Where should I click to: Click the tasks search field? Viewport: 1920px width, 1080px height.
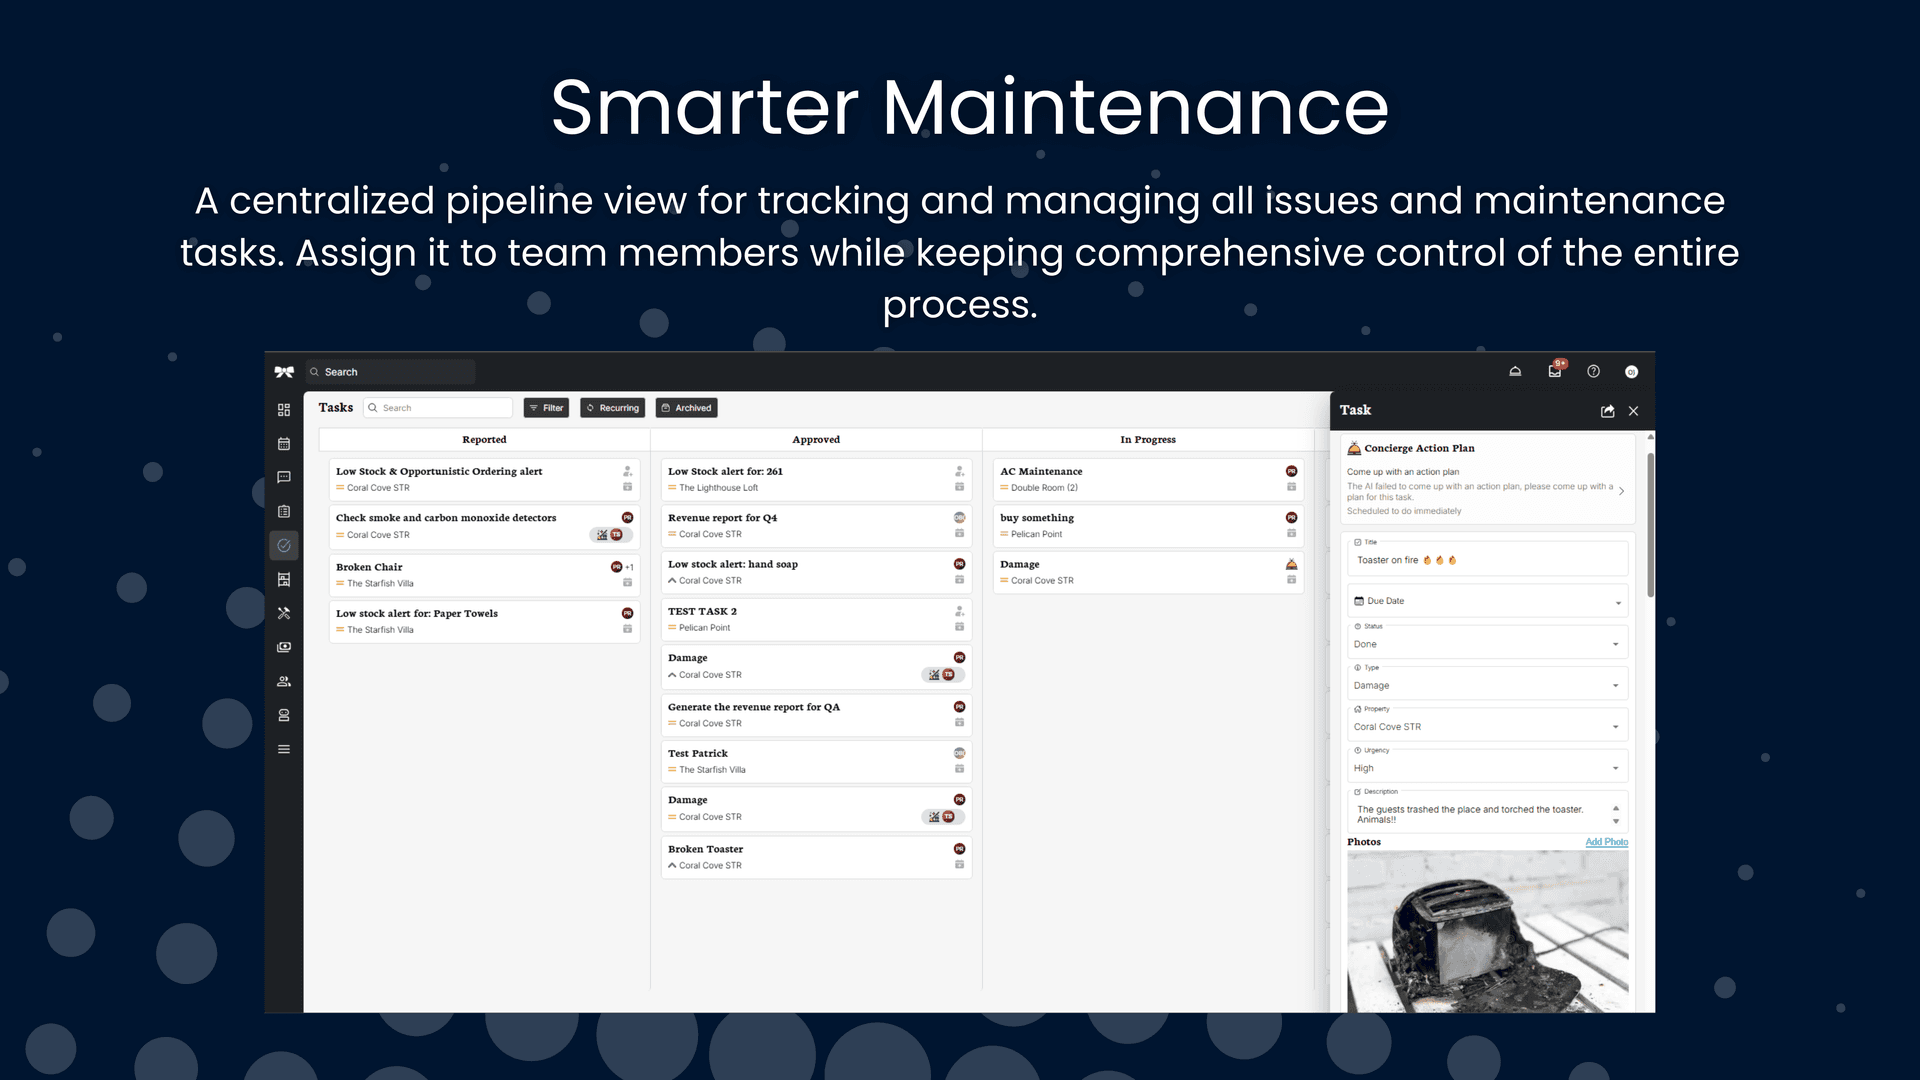[438, 407]
